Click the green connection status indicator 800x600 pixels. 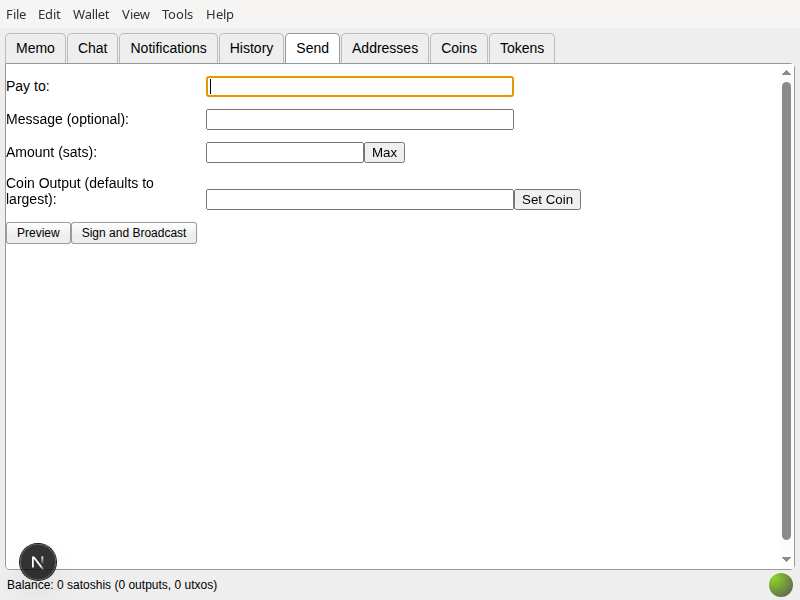point(781,585)
